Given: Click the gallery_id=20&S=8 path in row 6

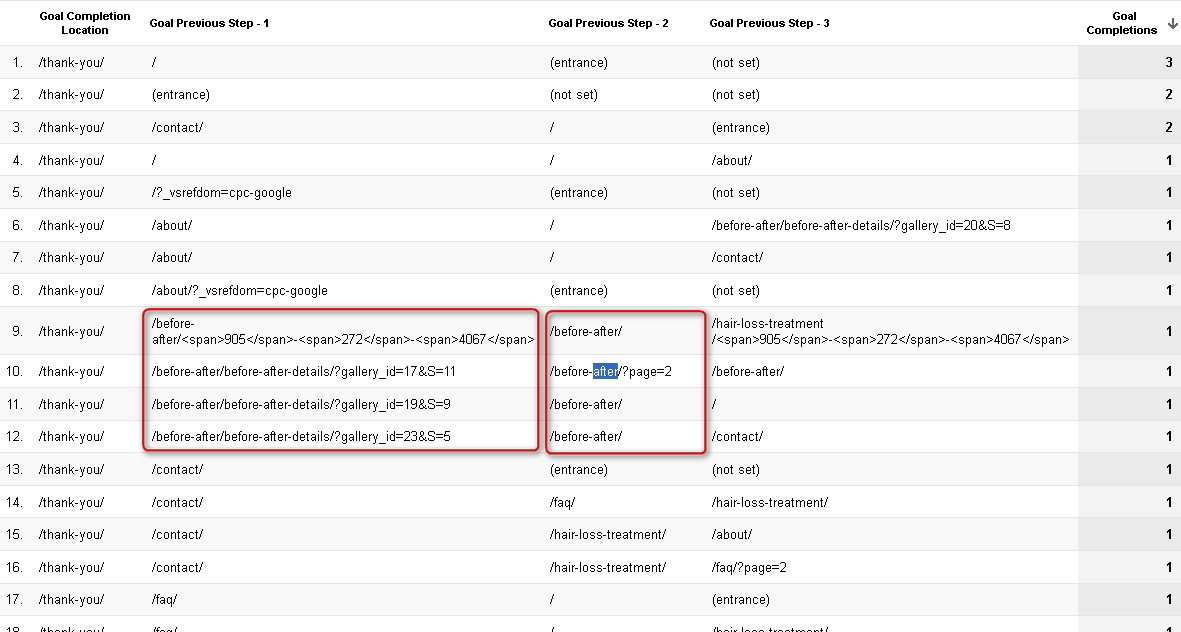Looking at the screenshot, I should [x=861, y=225].
